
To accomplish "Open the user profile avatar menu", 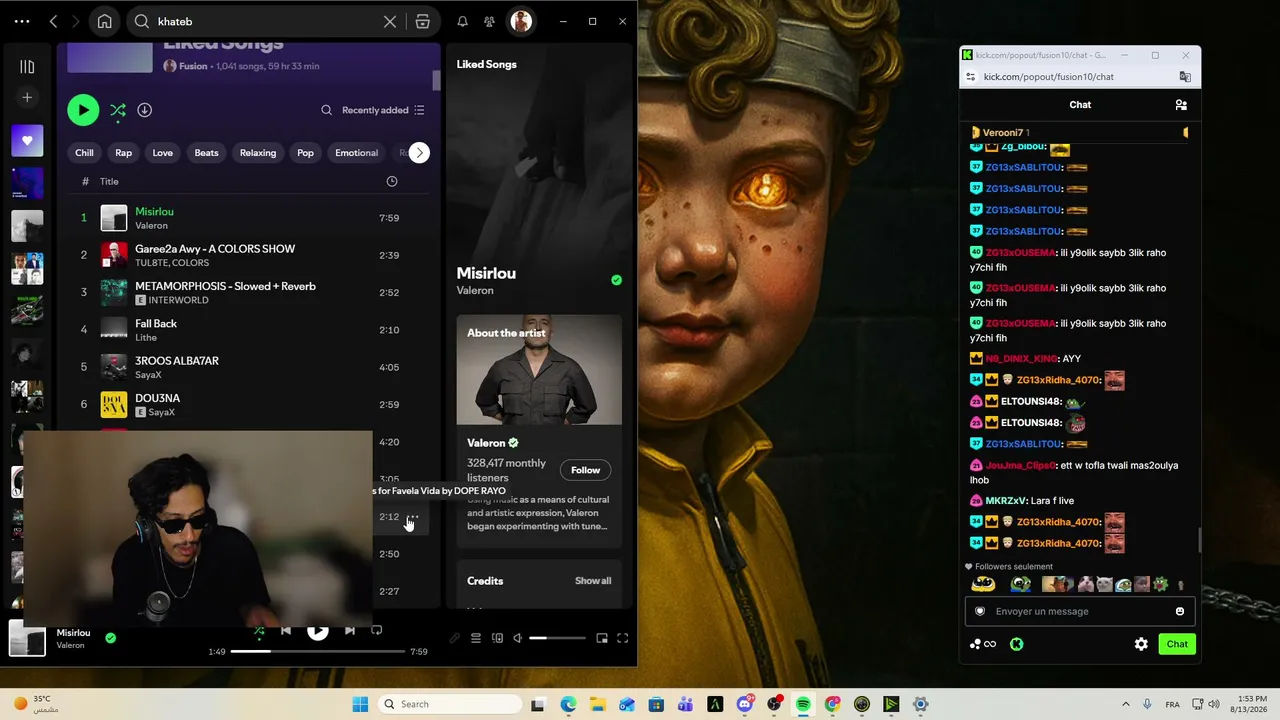I will (x=520, y=21).
